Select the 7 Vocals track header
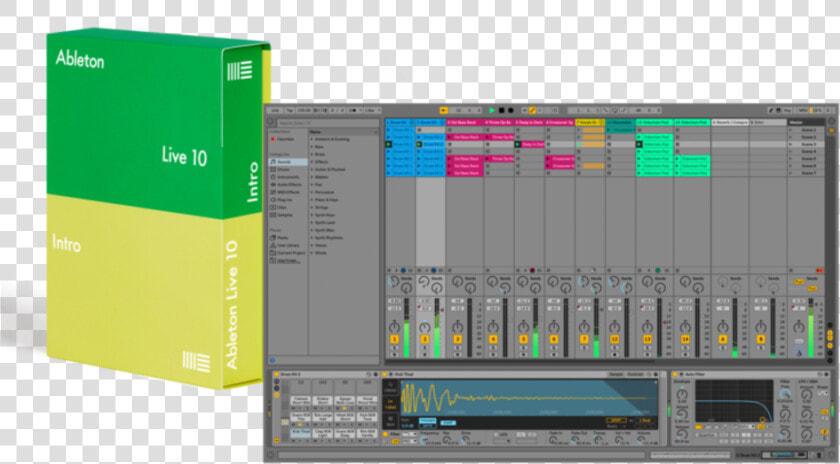The height and width of the screenshot is (464, 840). coord(590,123)
